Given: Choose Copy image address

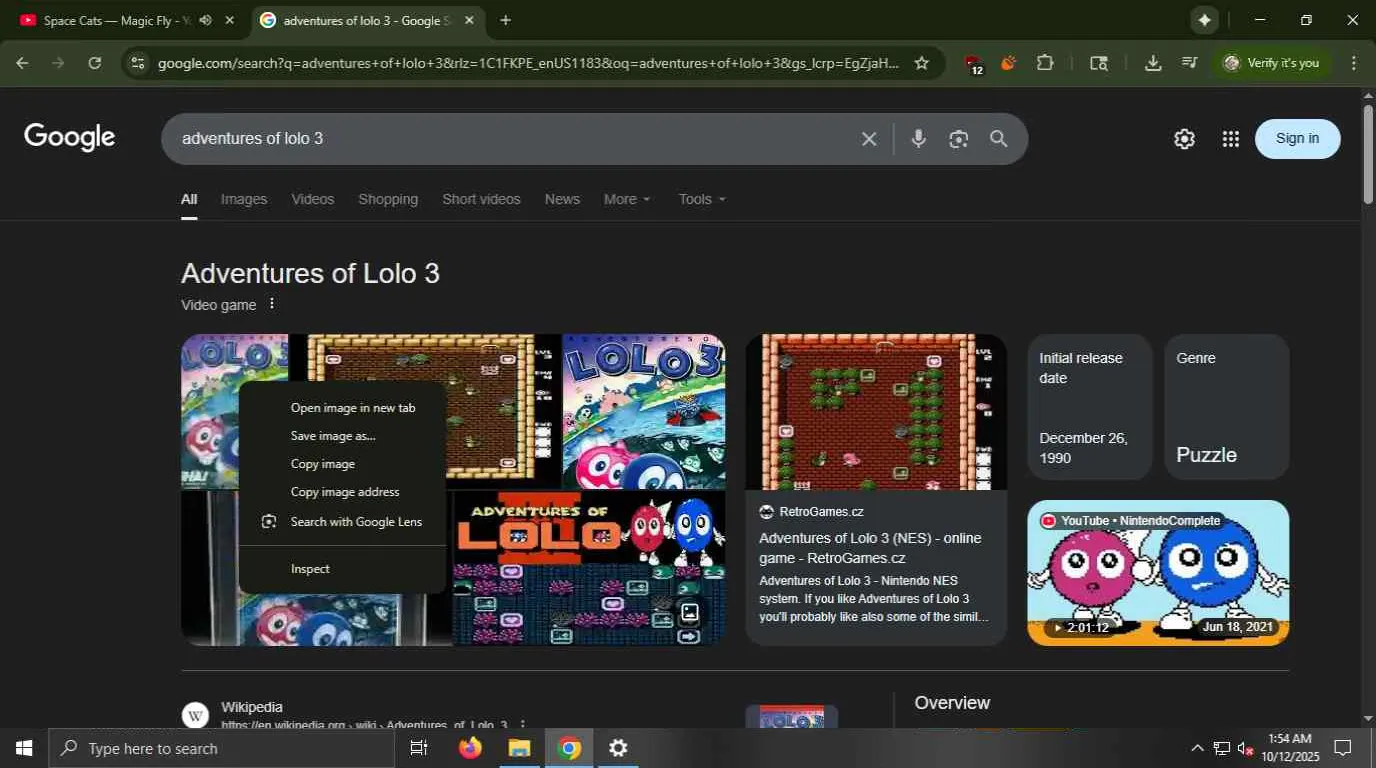Looking at the screenshot, I should click(x=342, y=492).
